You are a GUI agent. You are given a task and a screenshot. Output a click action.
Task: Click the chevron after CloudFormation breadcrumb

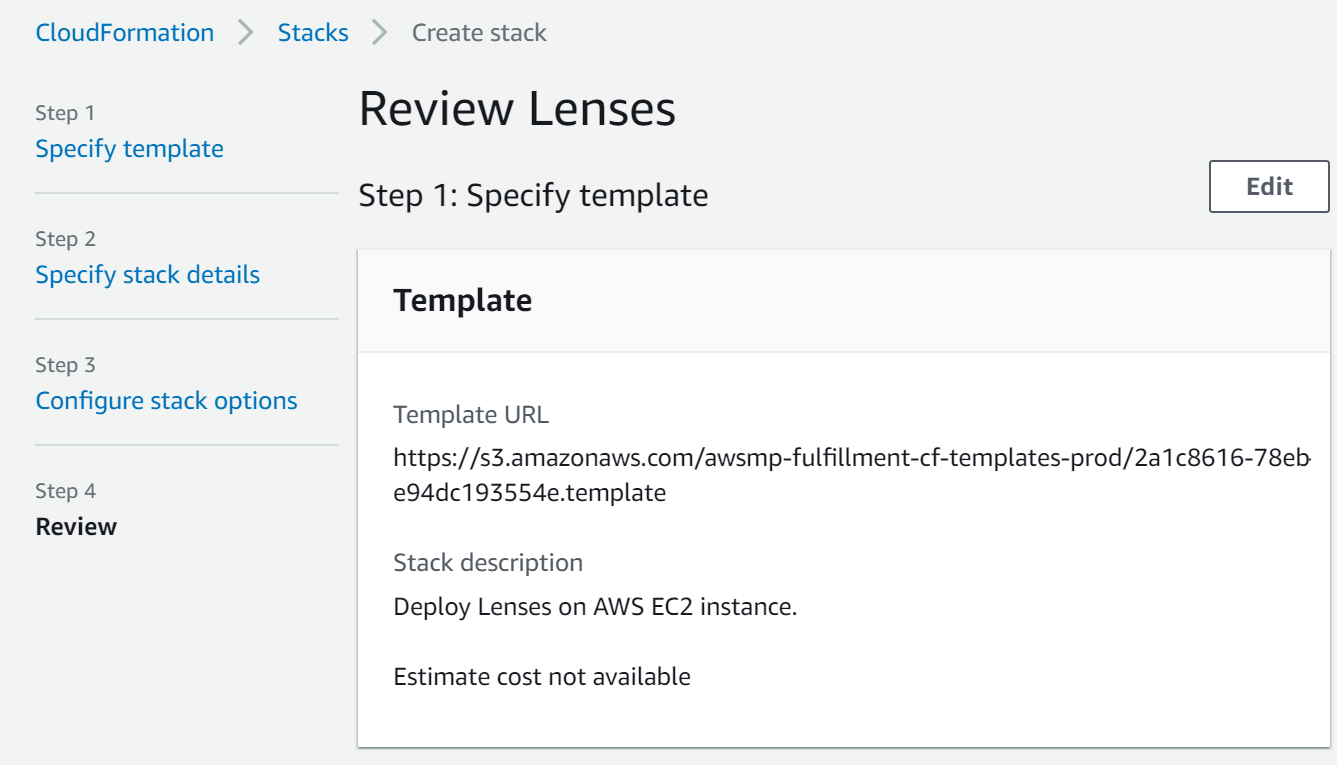pos(246,32)
